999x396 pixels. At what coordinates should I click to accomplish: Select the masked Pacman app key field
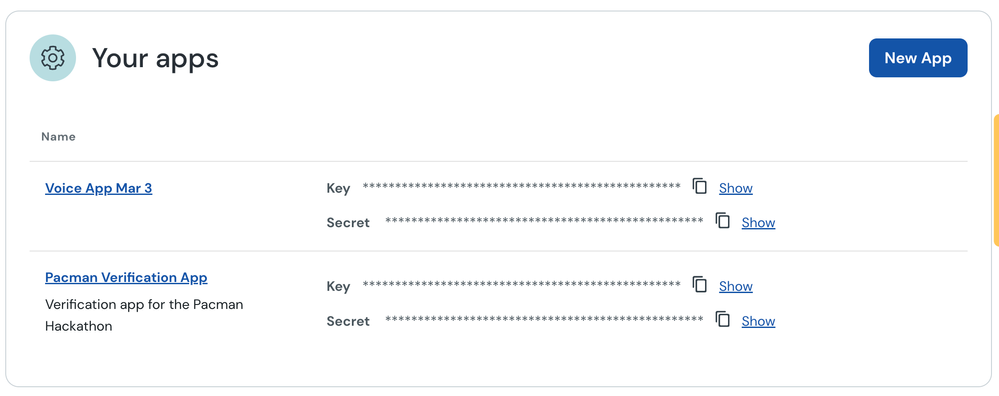522,285
